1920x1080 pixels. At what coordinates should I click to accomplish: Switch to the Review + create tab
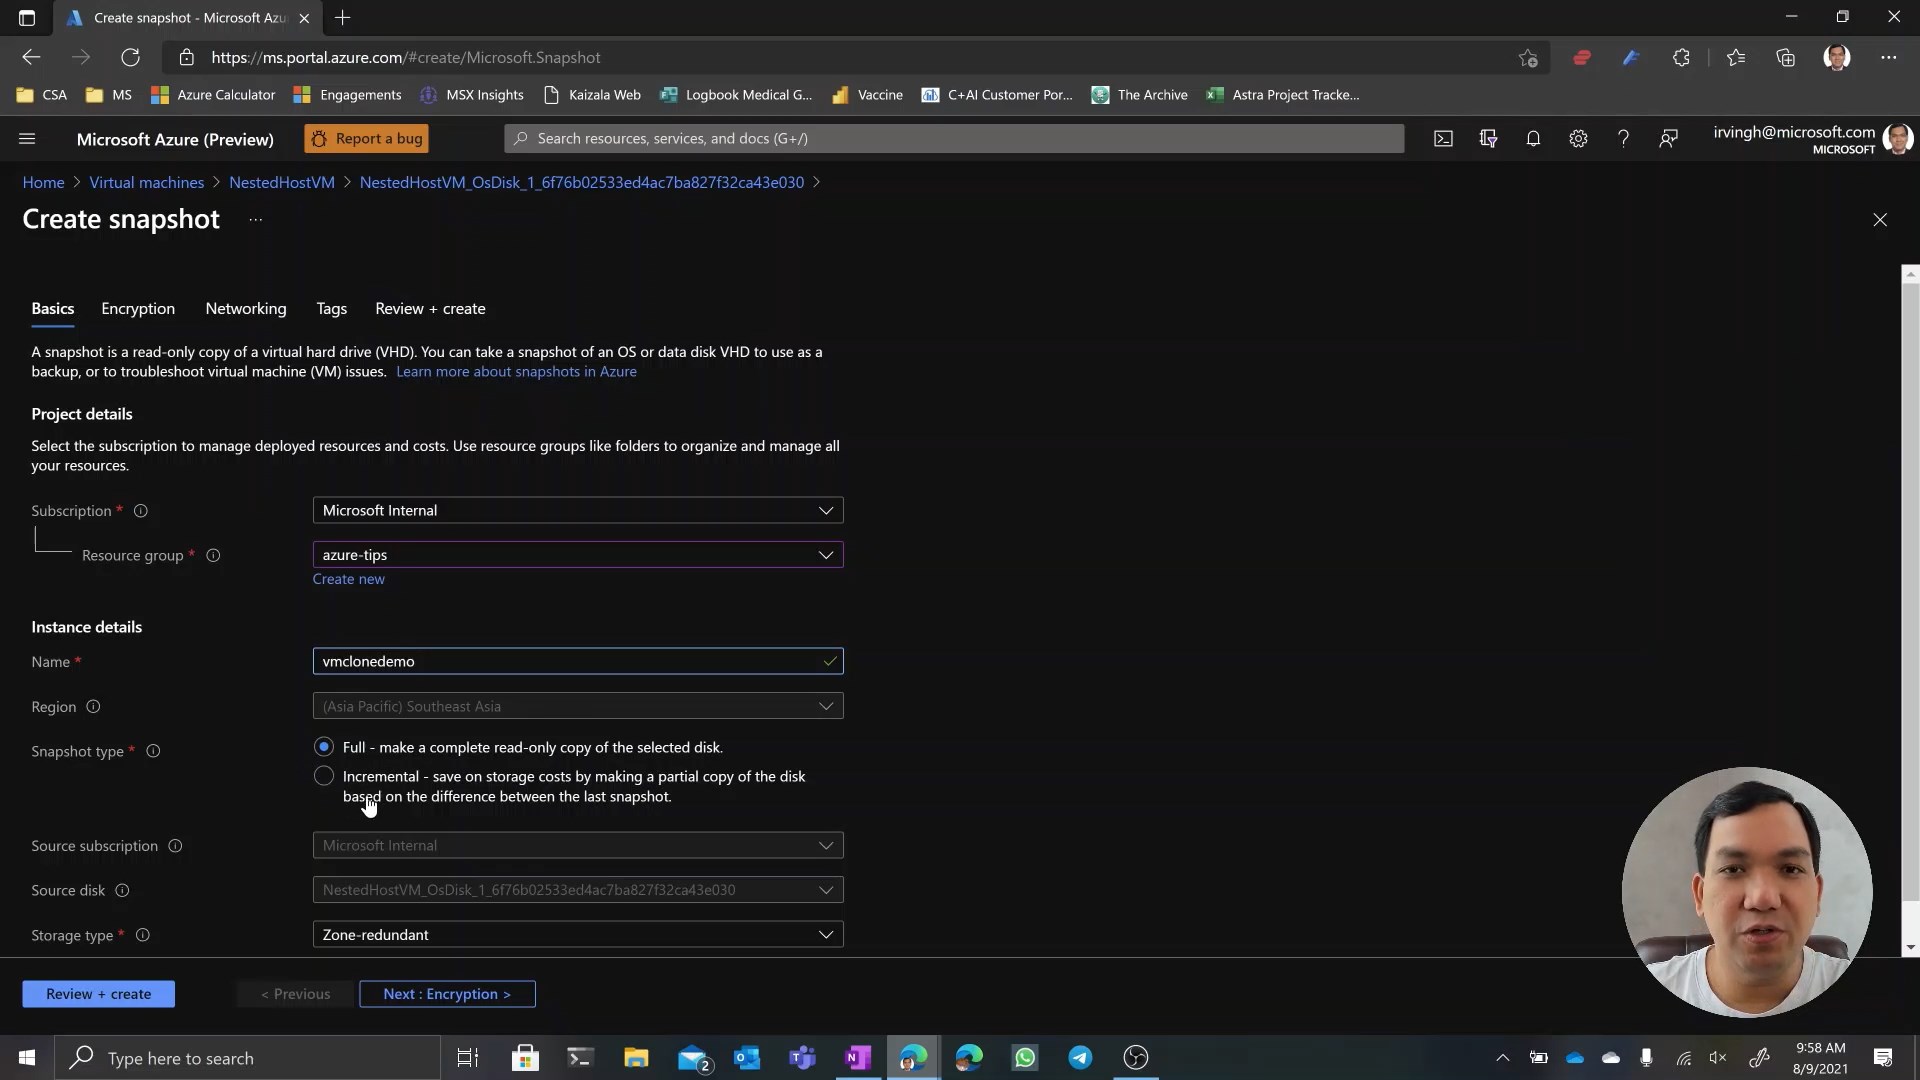(x=430, y=309)
